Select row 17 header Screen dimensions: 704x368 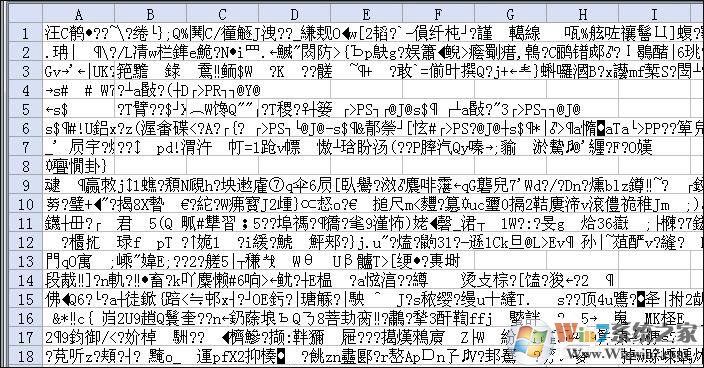pyautogui.click(x=26, y=337)
